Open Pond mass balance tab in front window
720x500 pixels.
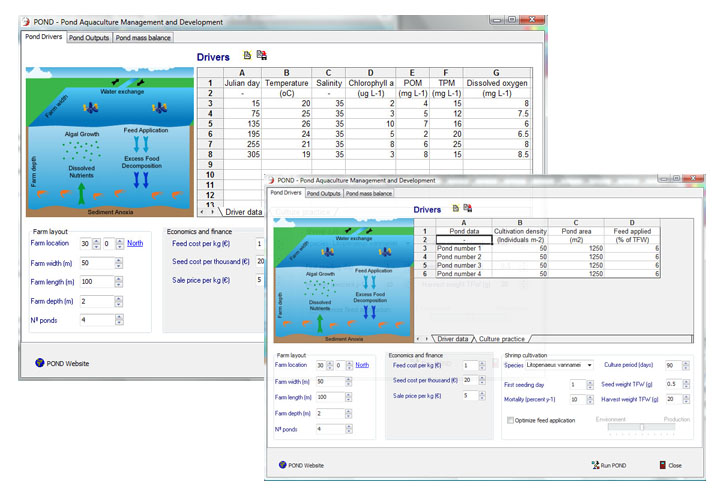(369, 194)
